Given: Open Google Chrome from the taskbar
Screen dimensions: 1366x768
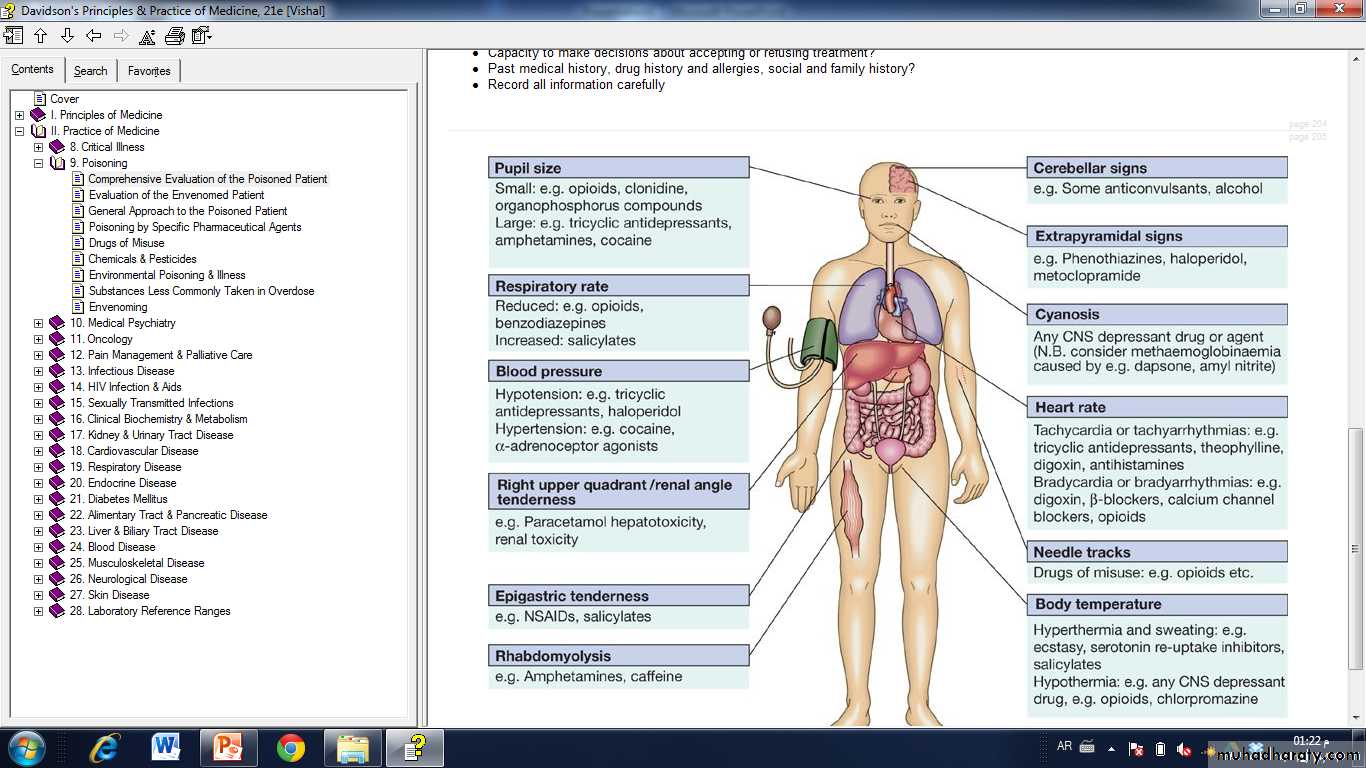Looking at the screenshot, I should click(x=291, y=747).
